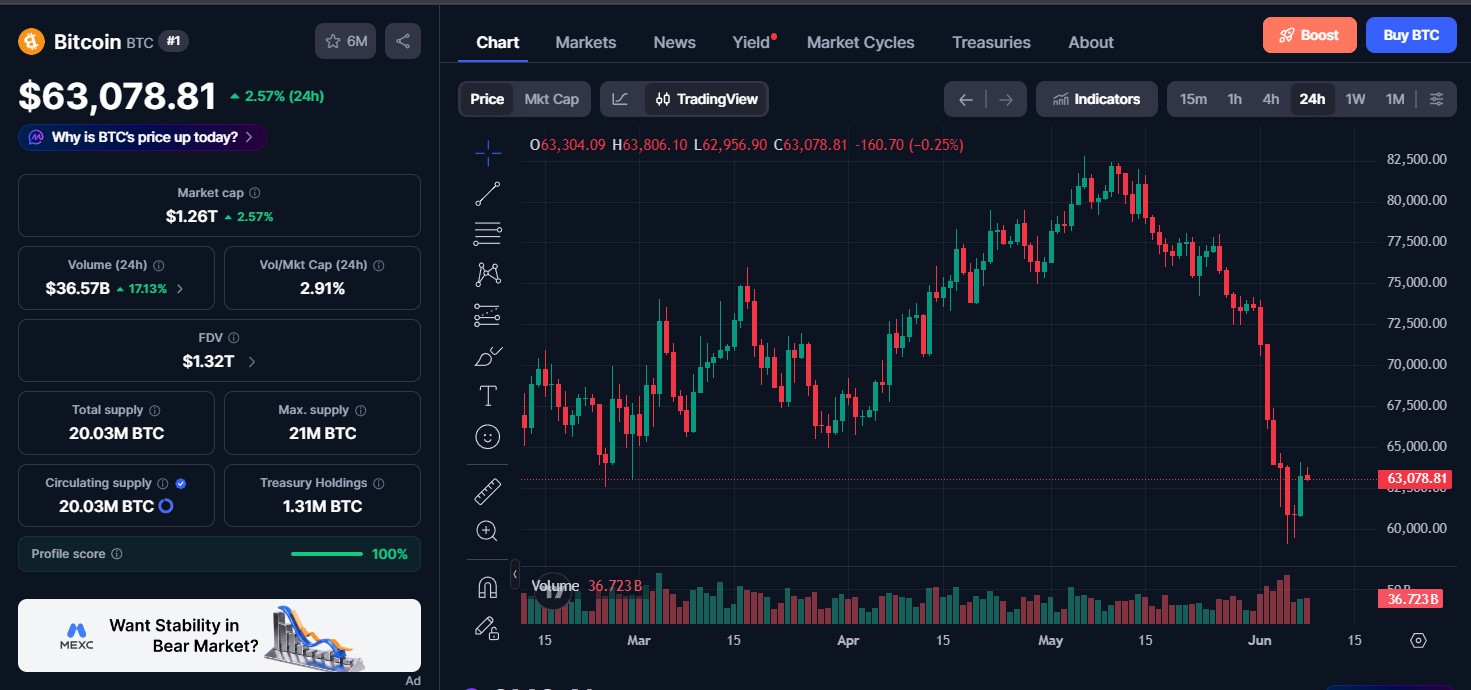Click current price label 63,078.81 on axis
1471x690 pixels.
pyautogui.click(x=1413, y=479)
